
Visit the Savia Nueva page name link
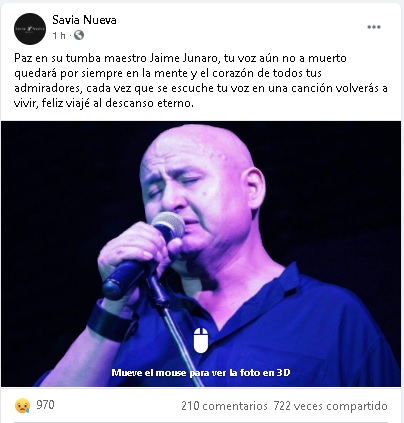(84, 20)
